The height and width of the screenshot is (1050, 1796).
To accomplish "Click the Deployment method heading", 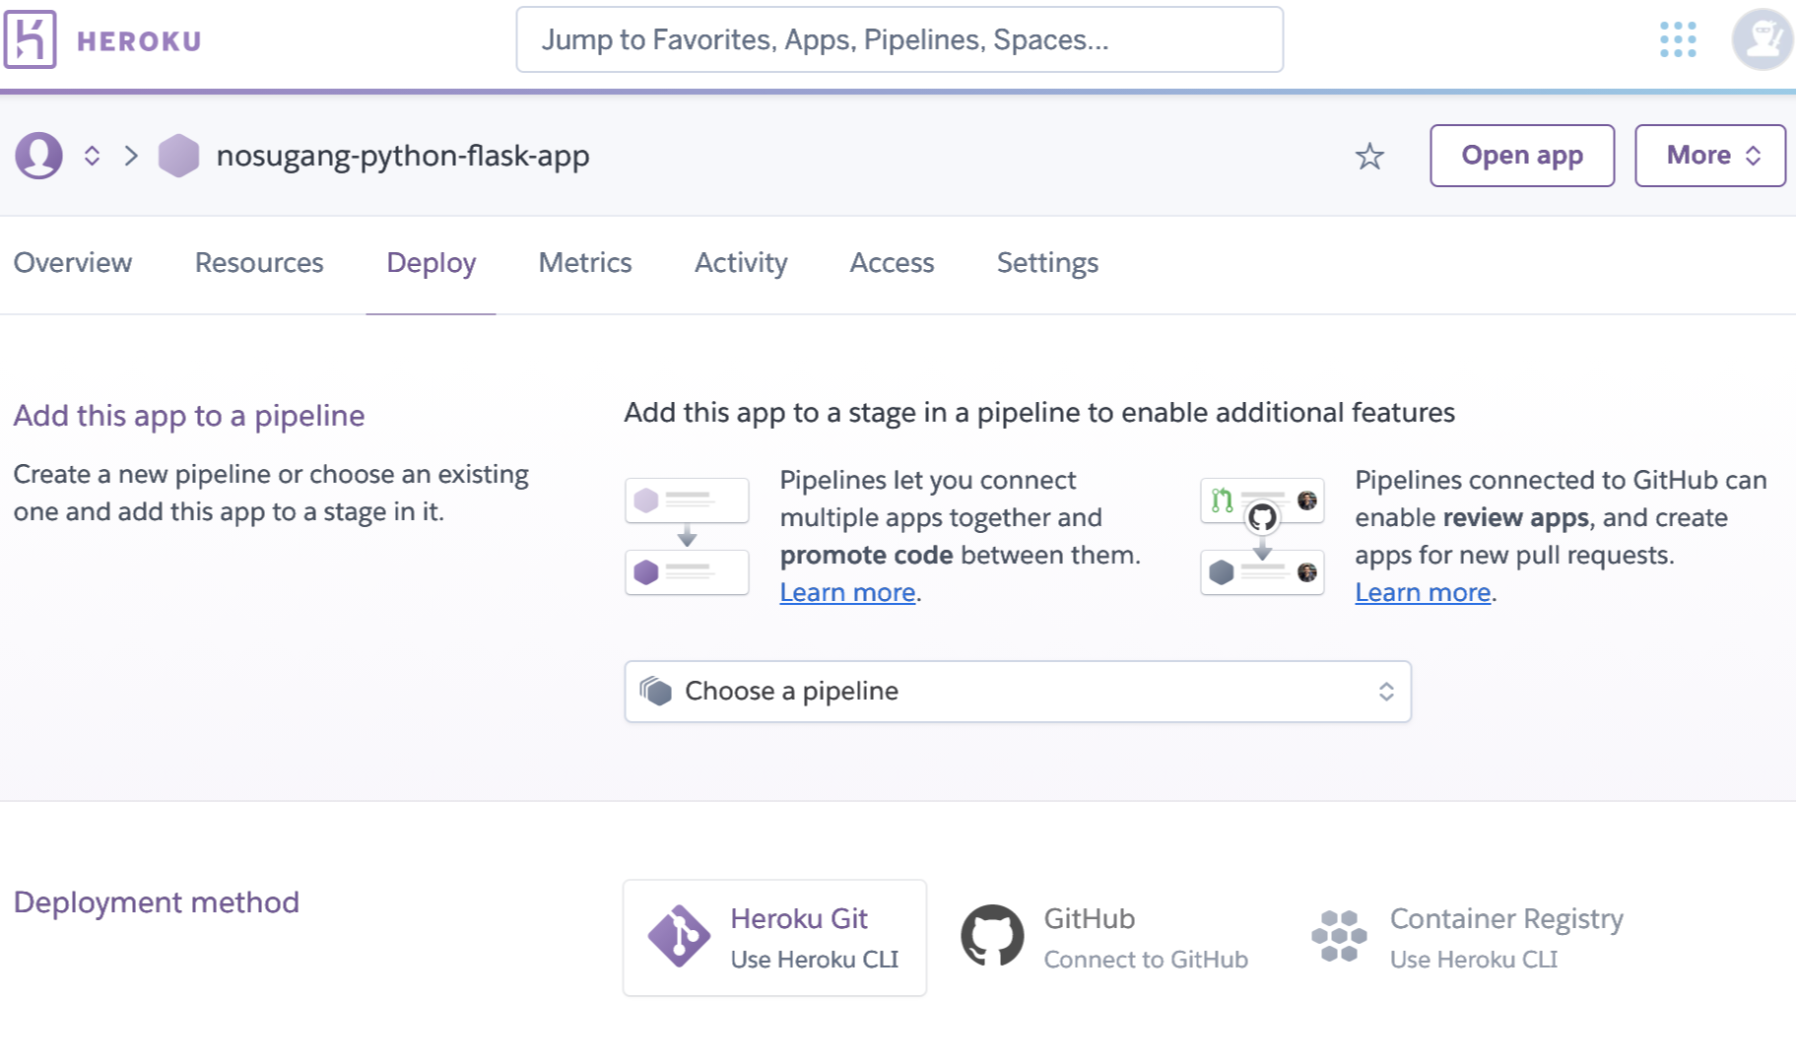I will pos(156,902).
